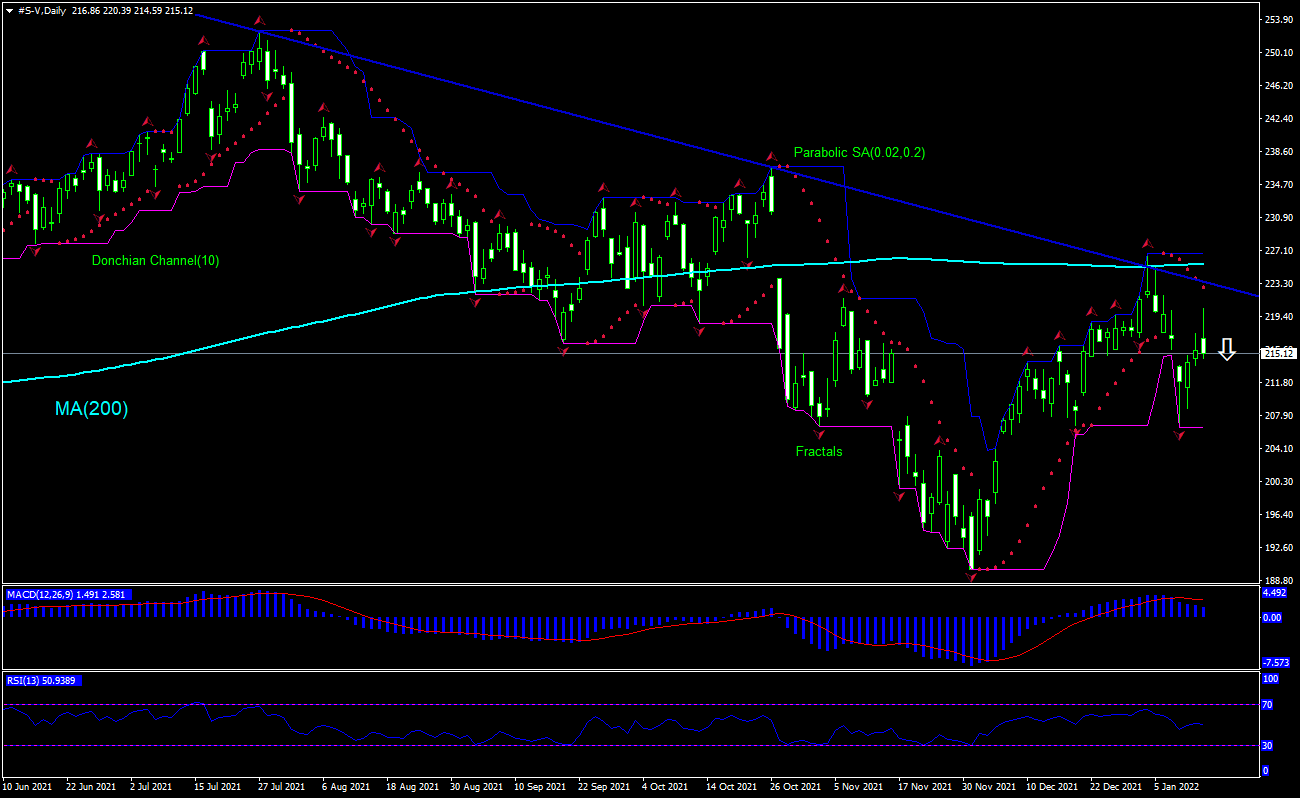The width and height of the screenshot is (1300, 798).
Task: Click the Fractals label
Action: (819, 451)
